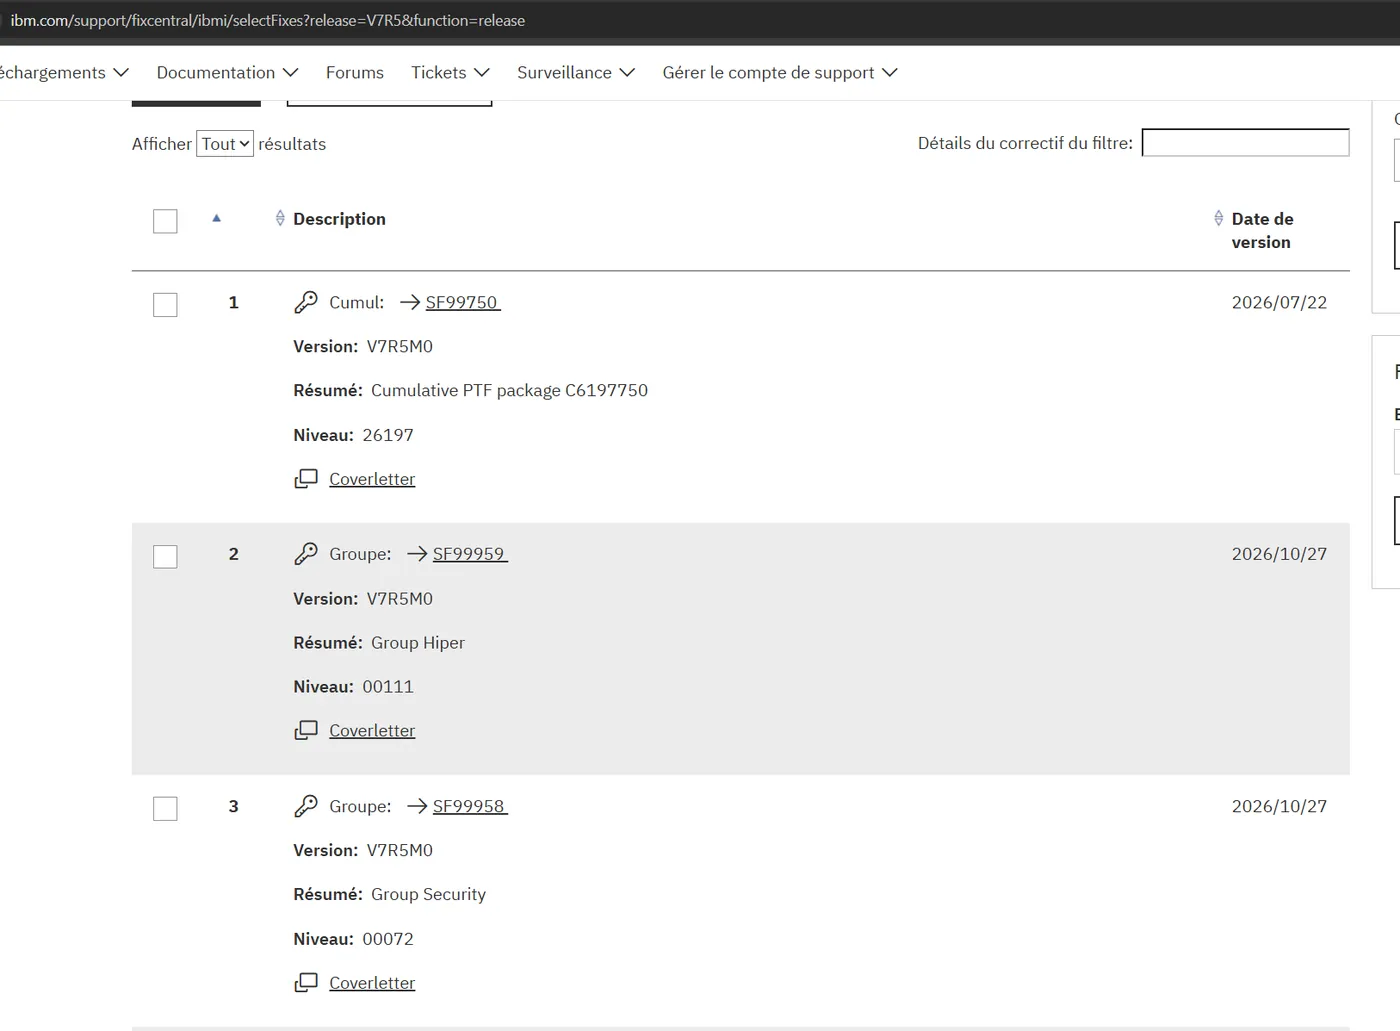Focus the Détails du correctif du filtre field
The height and width of the screenshot is (1031, 1400).
tap(1245, 143)
